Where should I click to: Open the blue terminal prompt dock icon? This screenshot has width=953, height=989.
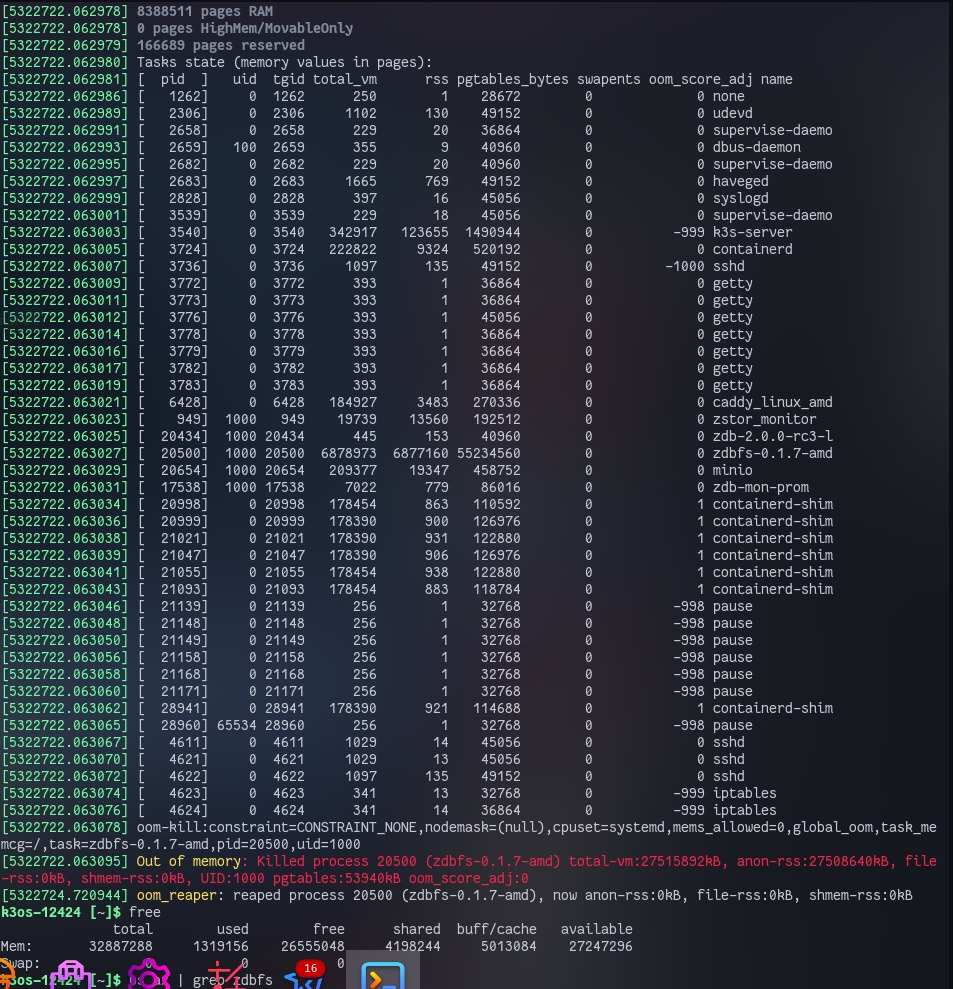(382, 976)
